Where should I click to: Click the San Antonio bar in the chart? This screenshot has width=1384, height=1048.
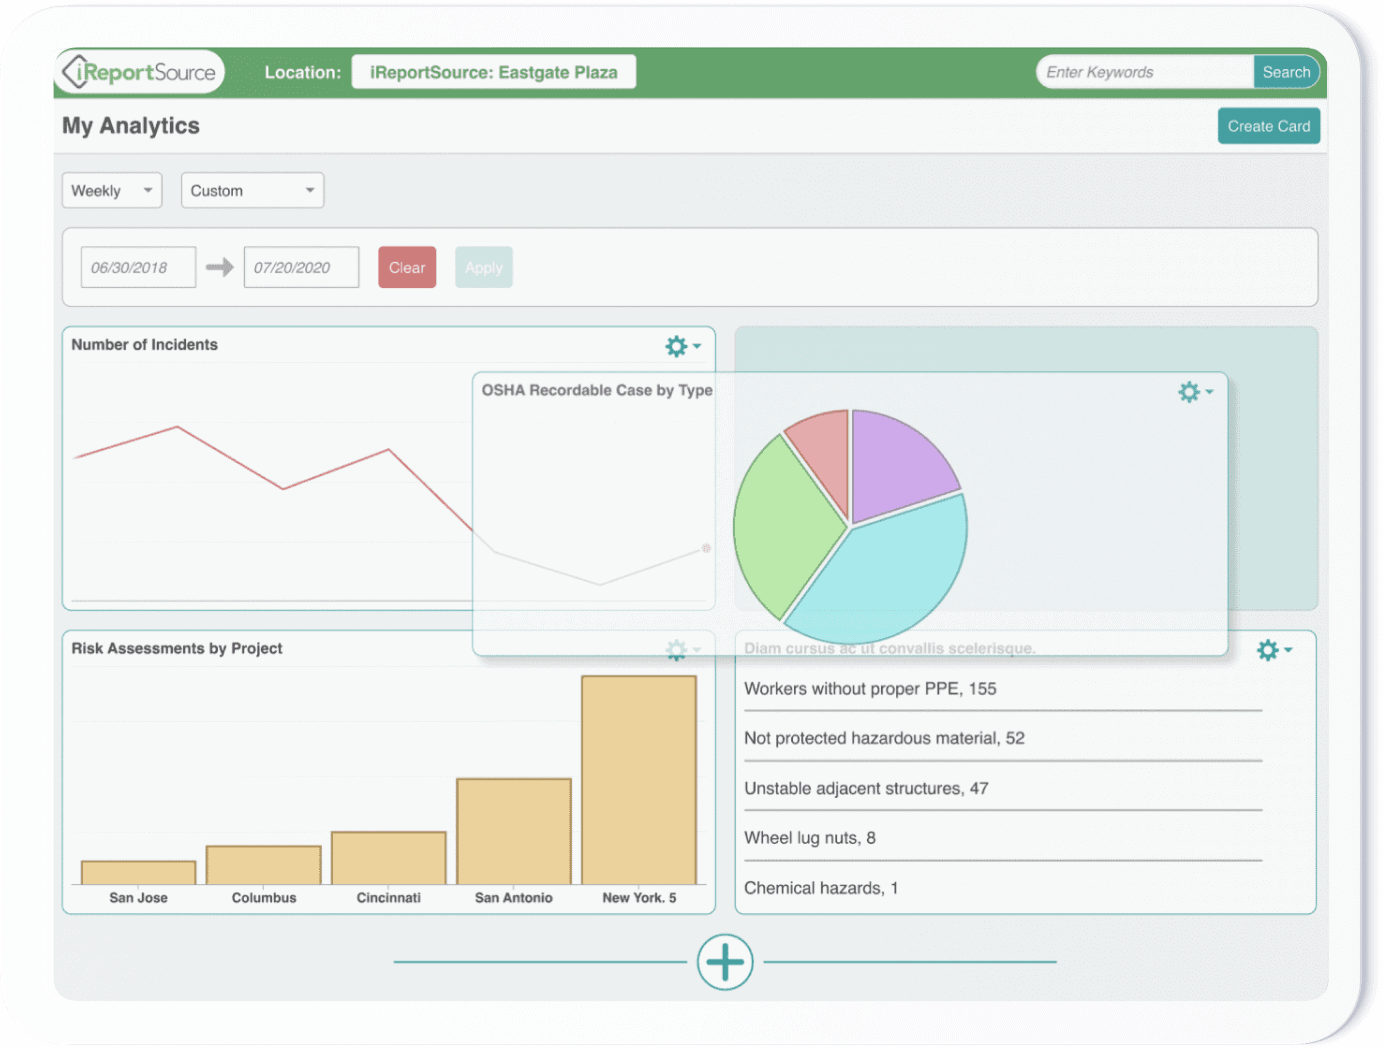tap(514, 831)
